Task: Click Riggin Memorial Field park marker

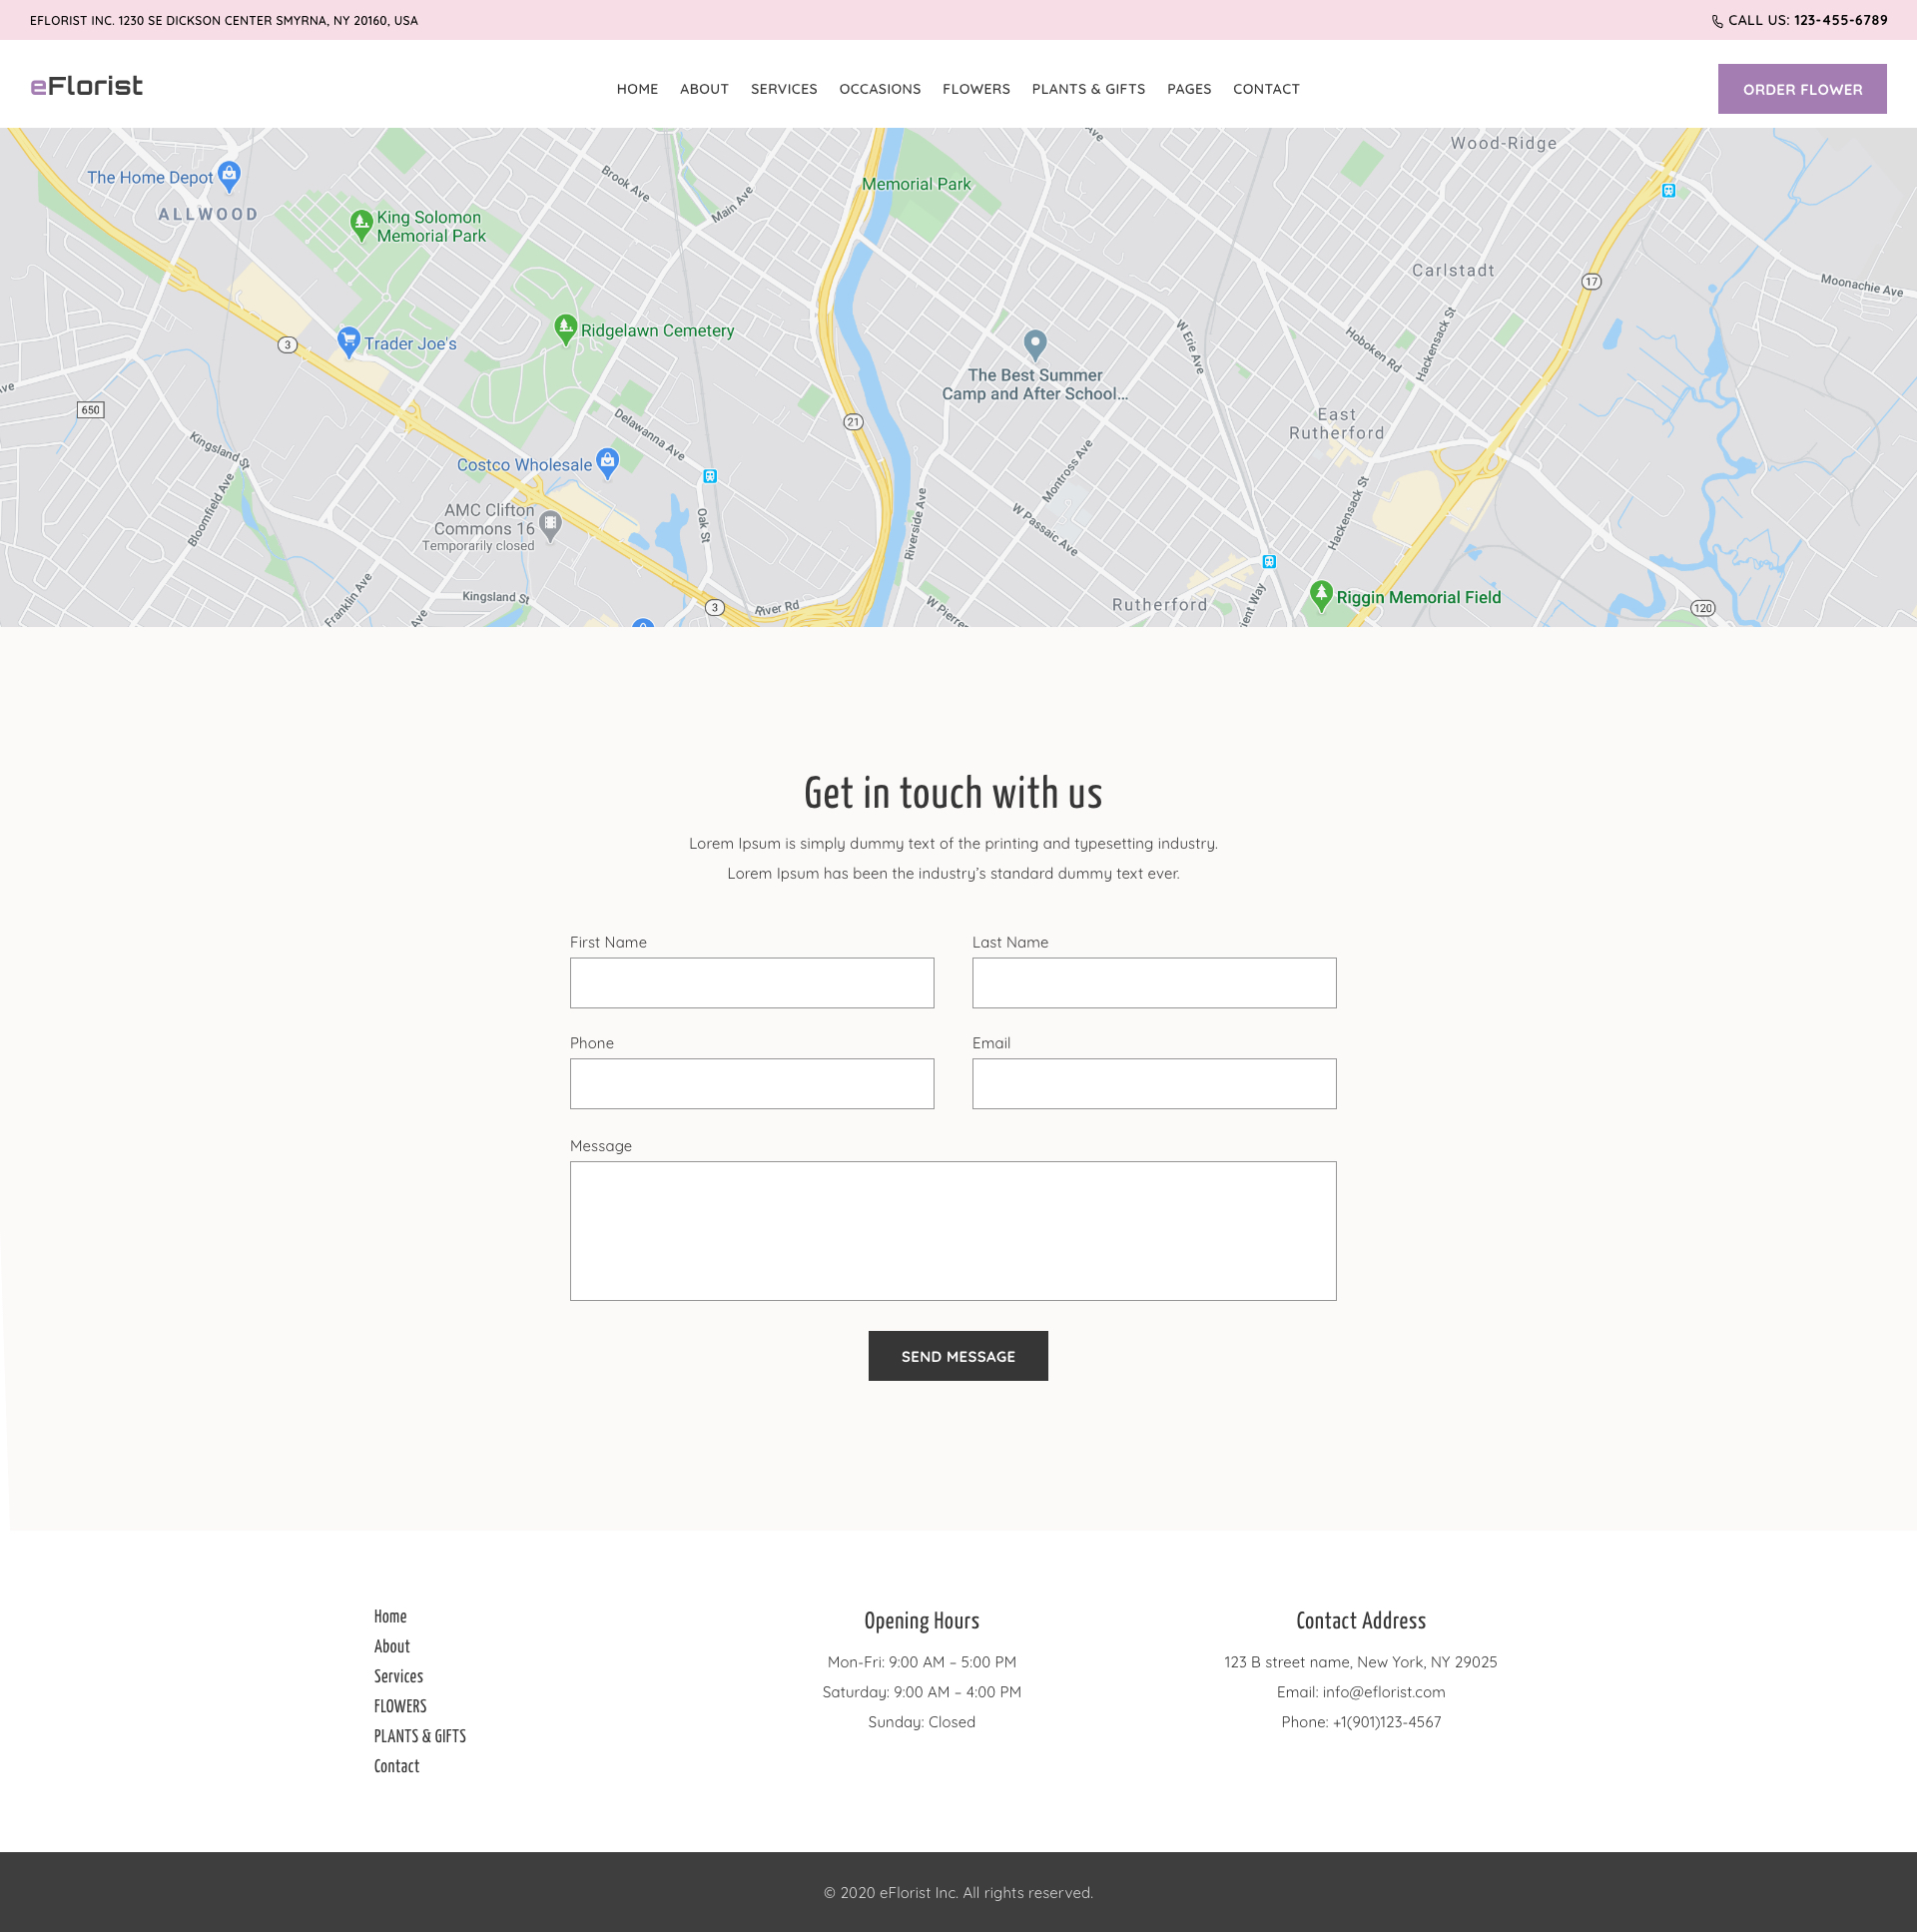Action: tap(1321, 595)
